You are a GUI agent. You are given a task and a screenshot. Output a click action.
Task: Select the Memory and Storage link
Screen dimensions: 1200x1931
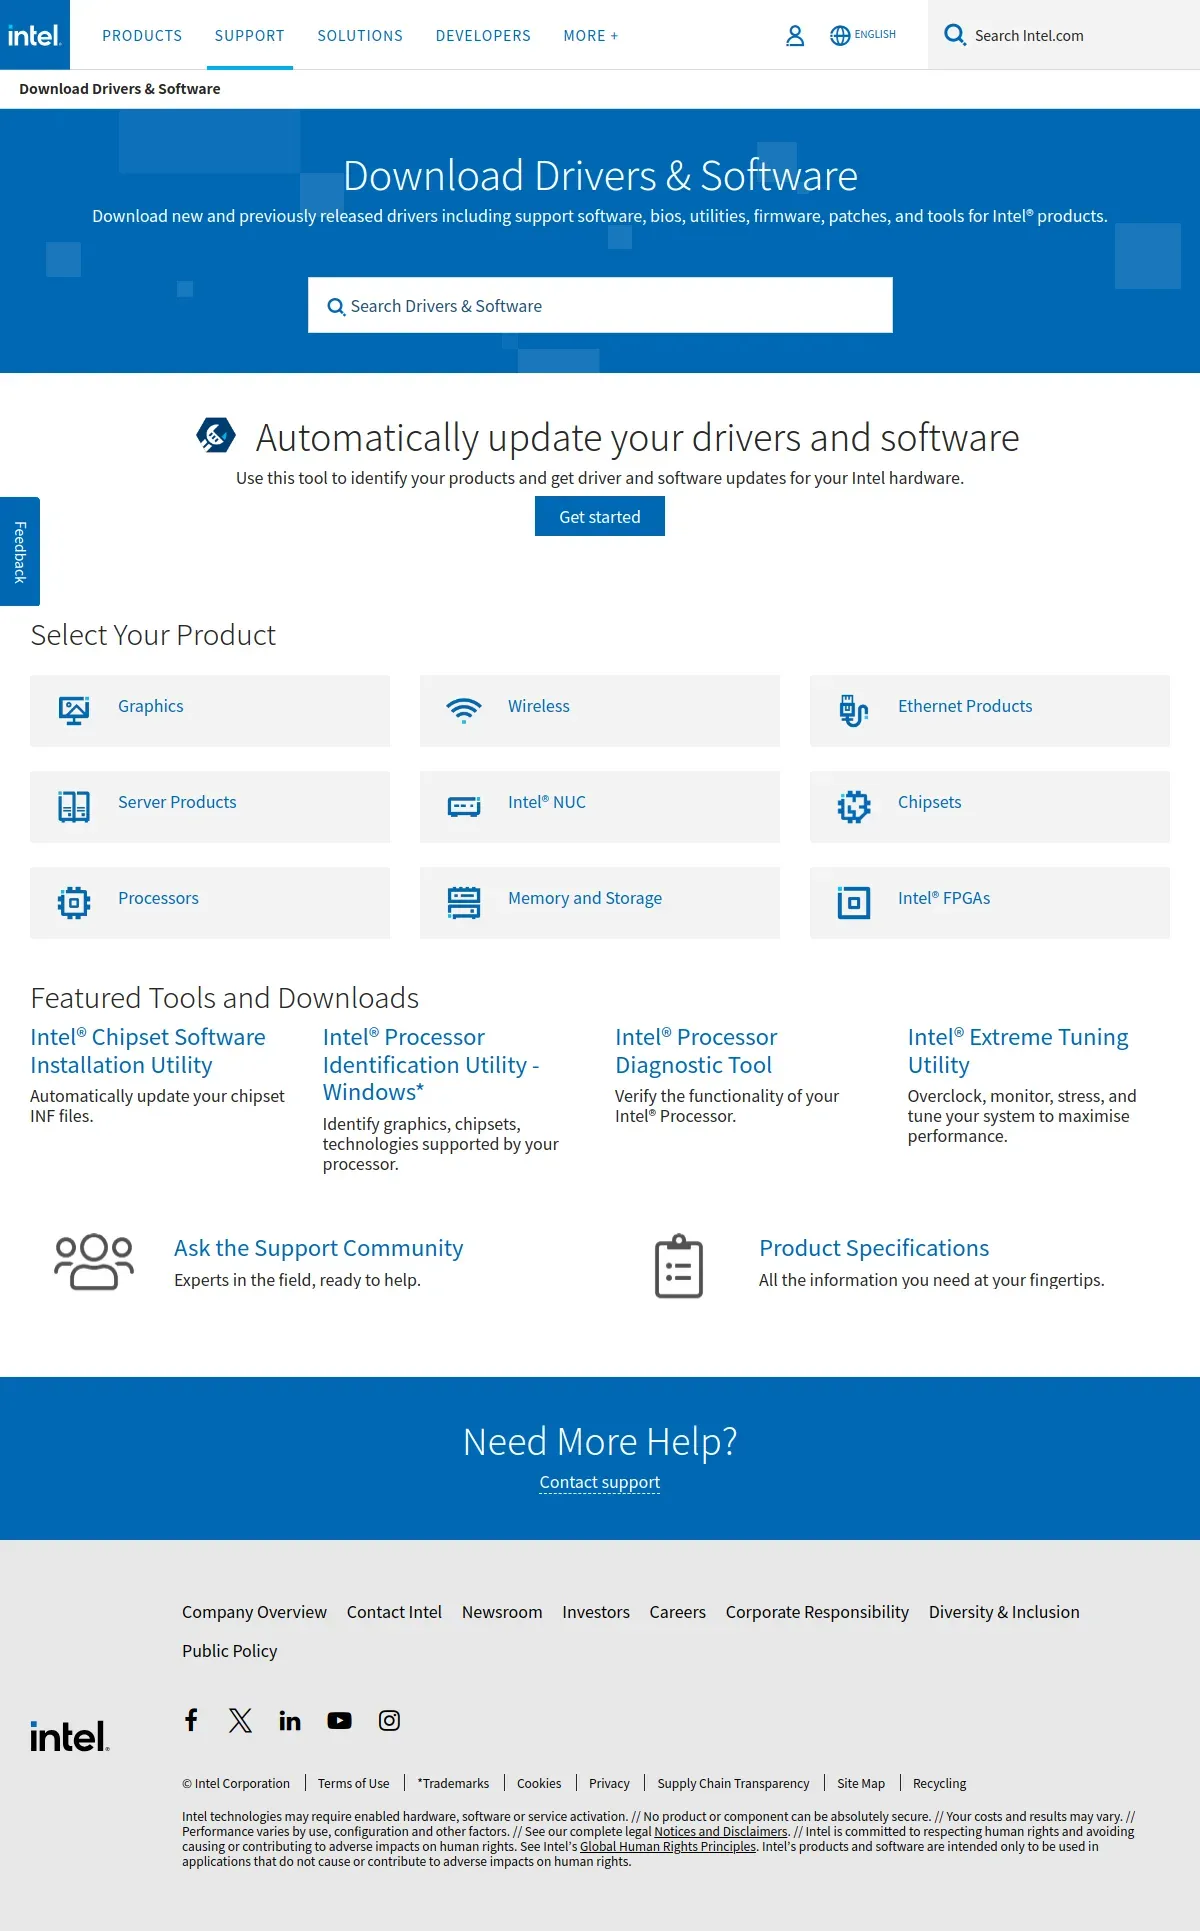click(585, 898)
